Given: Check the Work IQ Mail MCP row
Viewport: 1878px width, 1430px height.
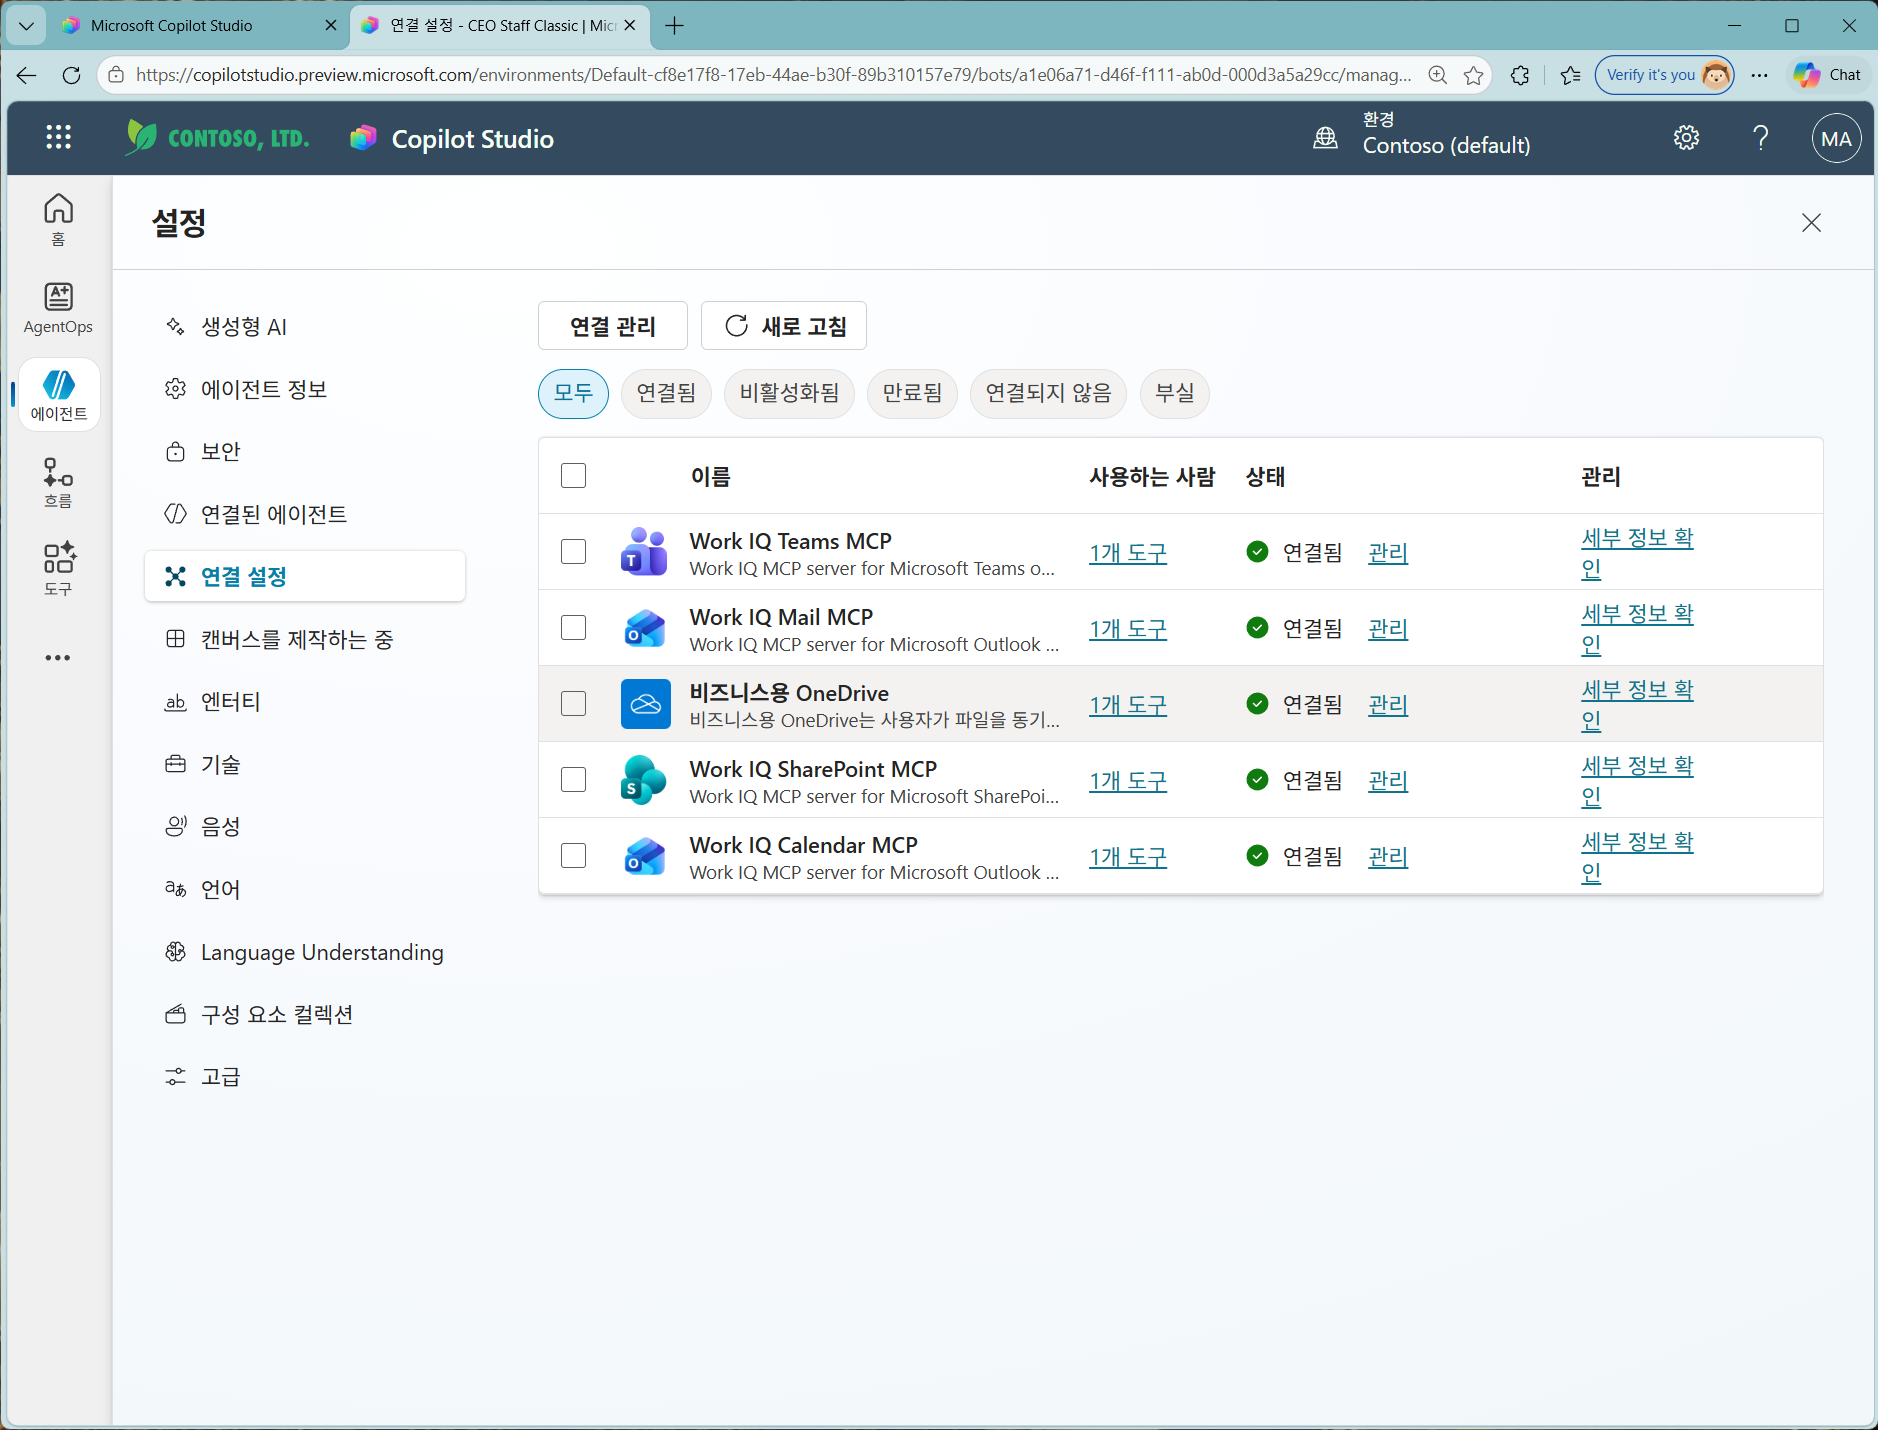Looking at the screenshot, I should [x=574, y=628].
